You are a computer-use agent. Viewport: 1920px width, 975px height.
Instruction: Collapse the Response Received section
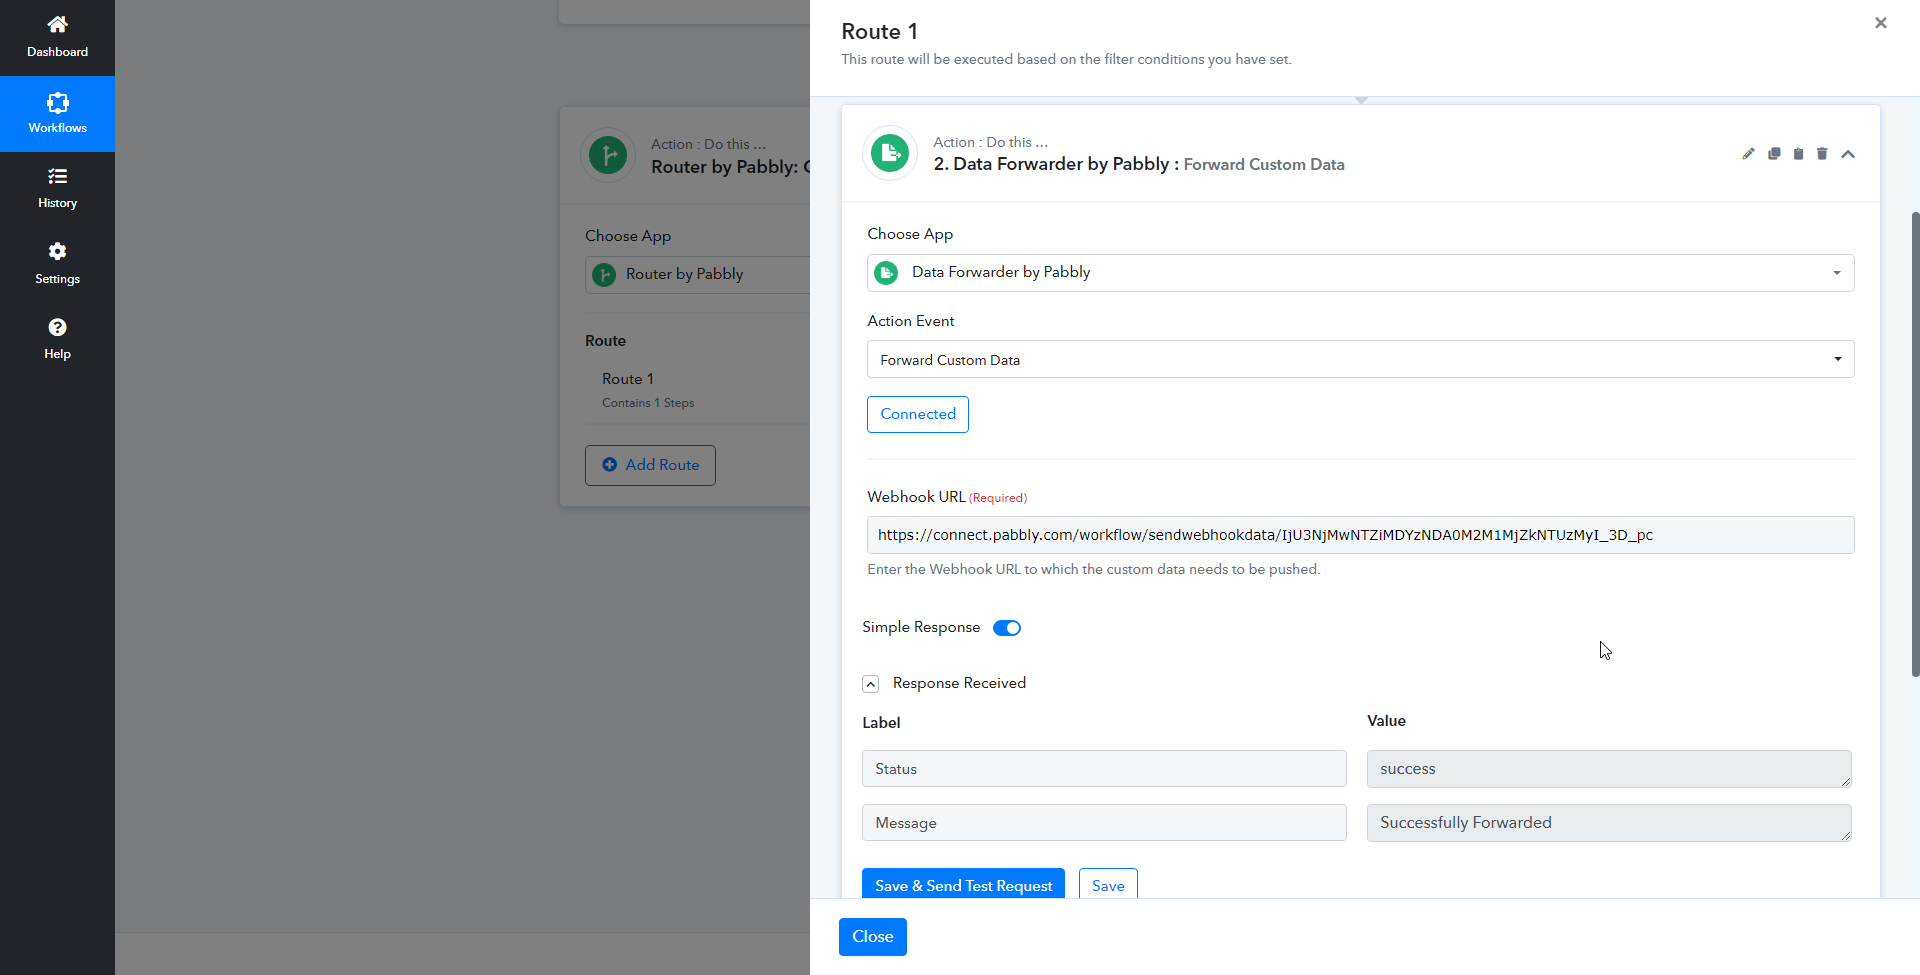coord(871,684)
